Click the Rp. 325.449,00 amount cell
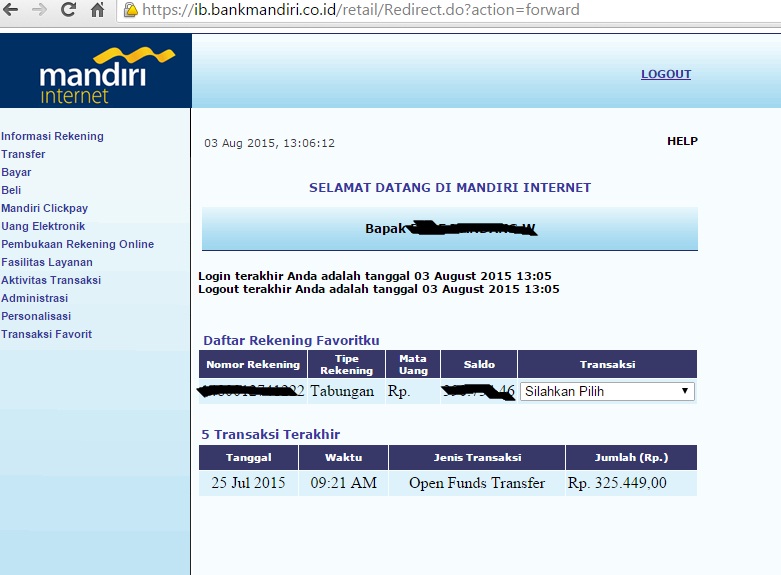The width and height of the screenshot is (781, 575). [631, 483]
